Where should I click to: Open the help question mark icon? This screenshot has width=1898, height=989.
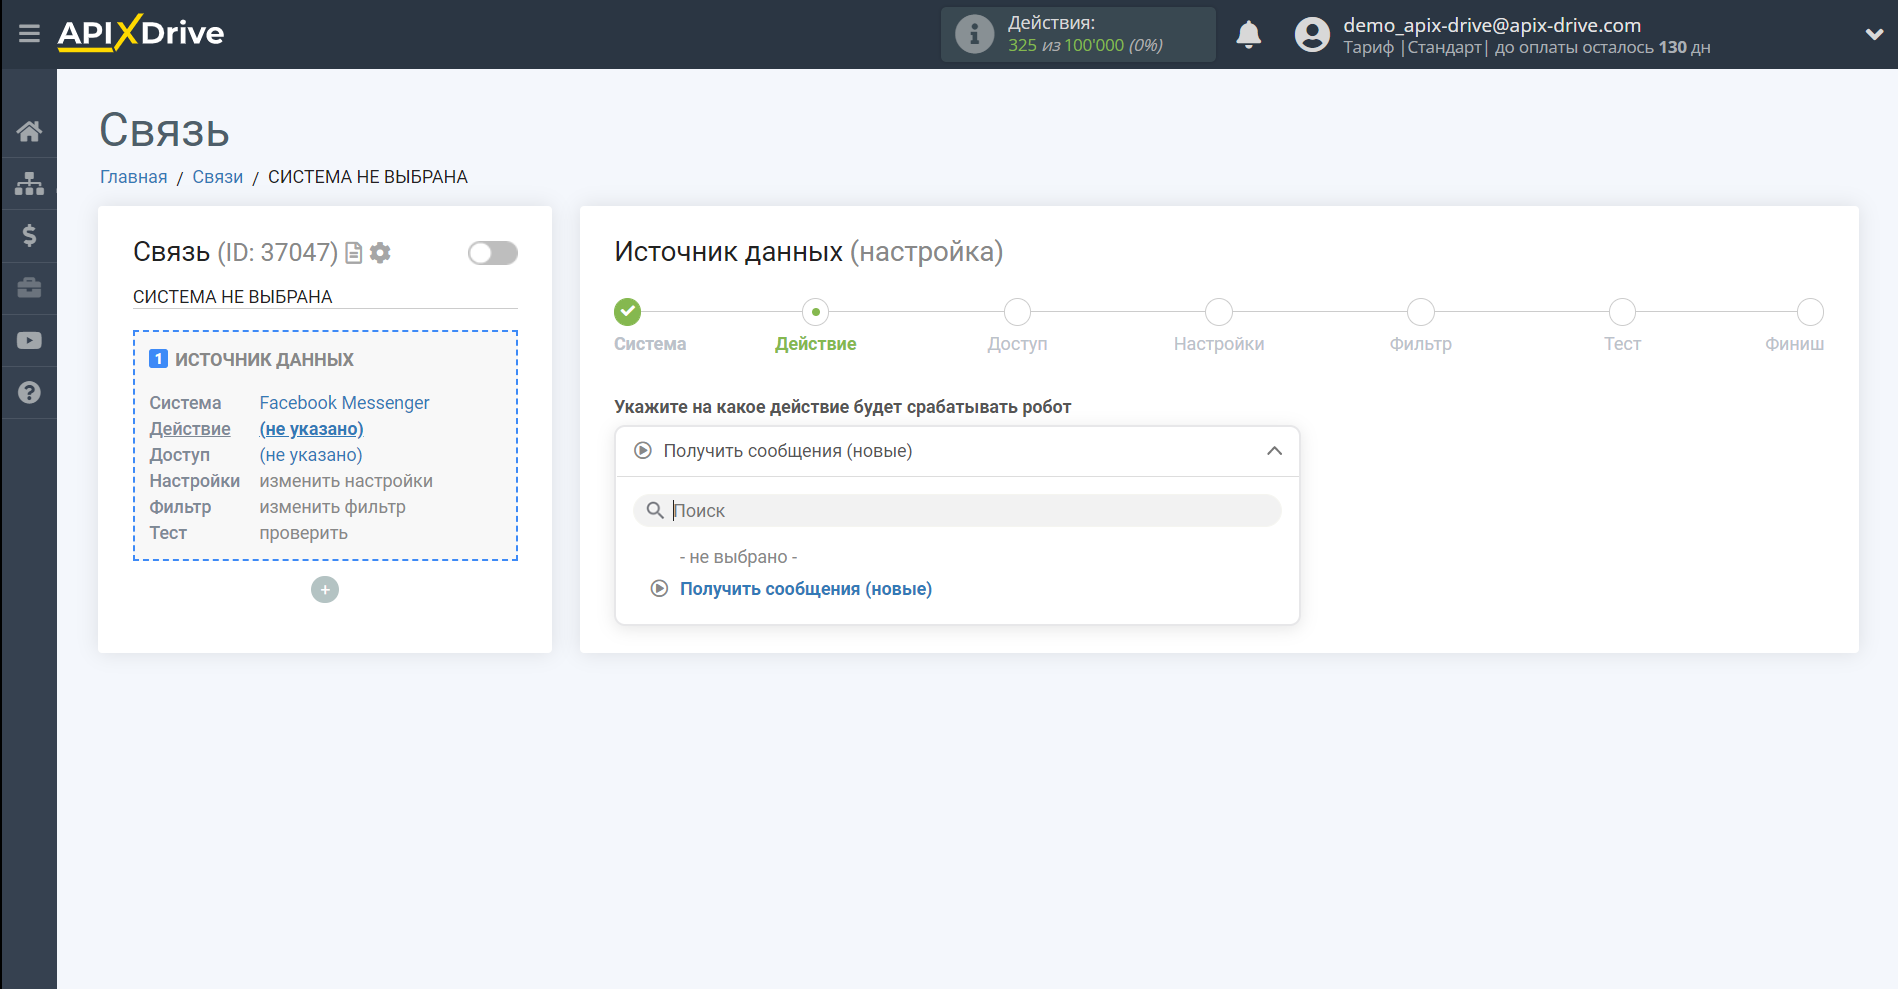(x=29, y=392)
